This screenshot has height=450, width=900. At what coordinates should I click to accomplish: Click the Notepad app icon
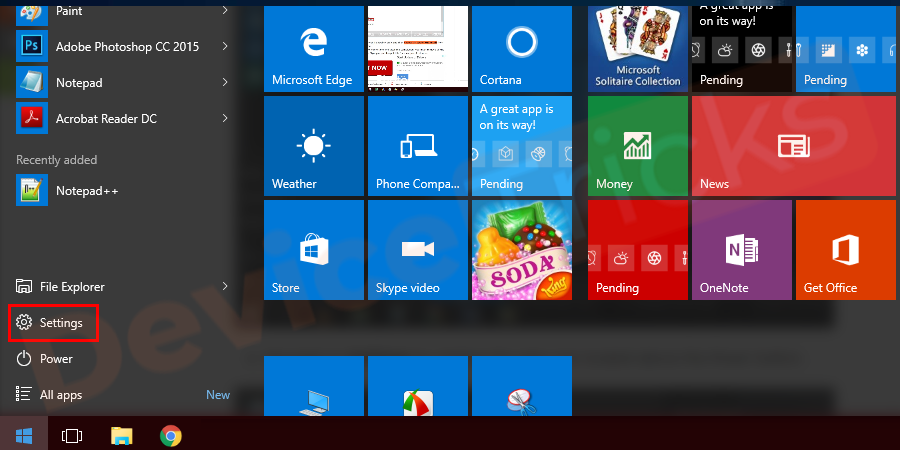pos(32,82)
